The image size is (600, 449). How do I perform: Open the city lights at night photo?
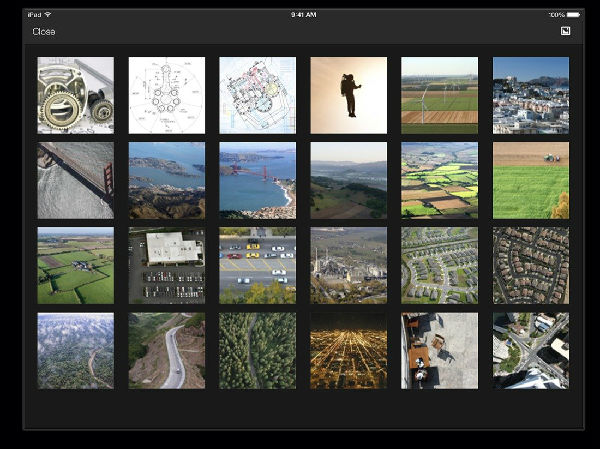pyautogui.click(x=349, y=350)
